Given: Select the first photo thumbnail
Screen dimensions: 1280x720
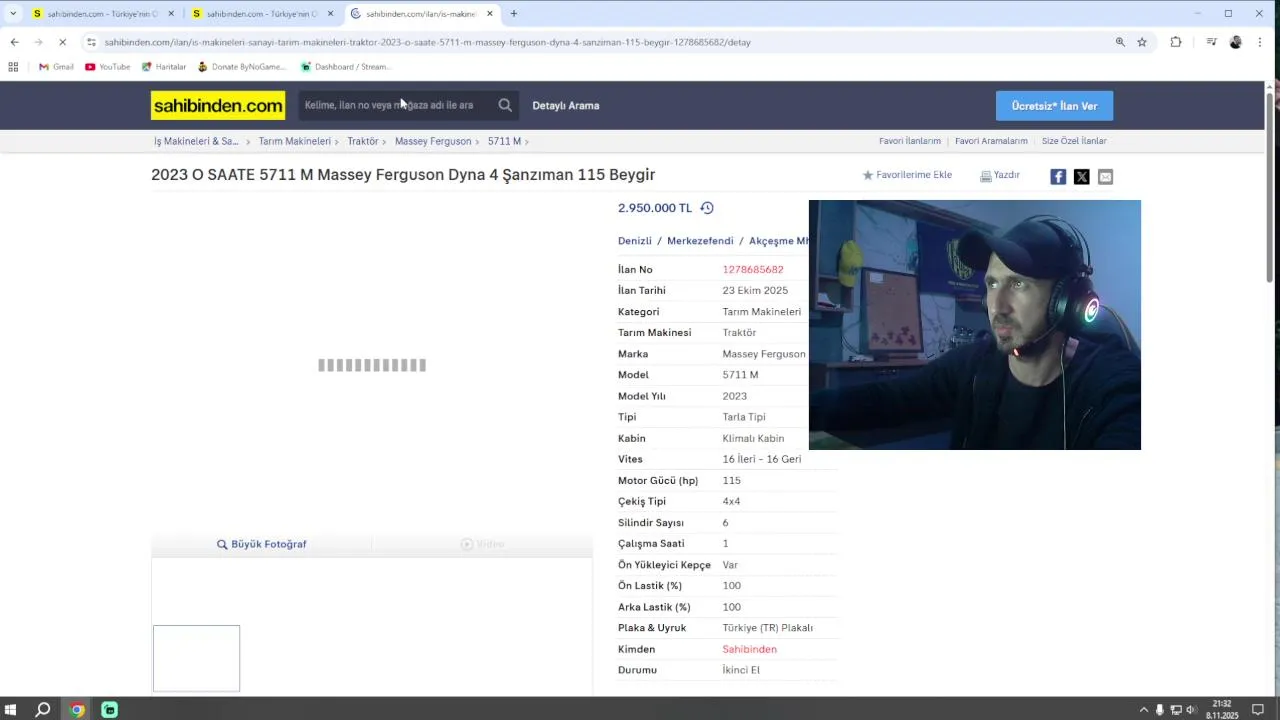Looking at the screenshot, I should tap(196, 658).
